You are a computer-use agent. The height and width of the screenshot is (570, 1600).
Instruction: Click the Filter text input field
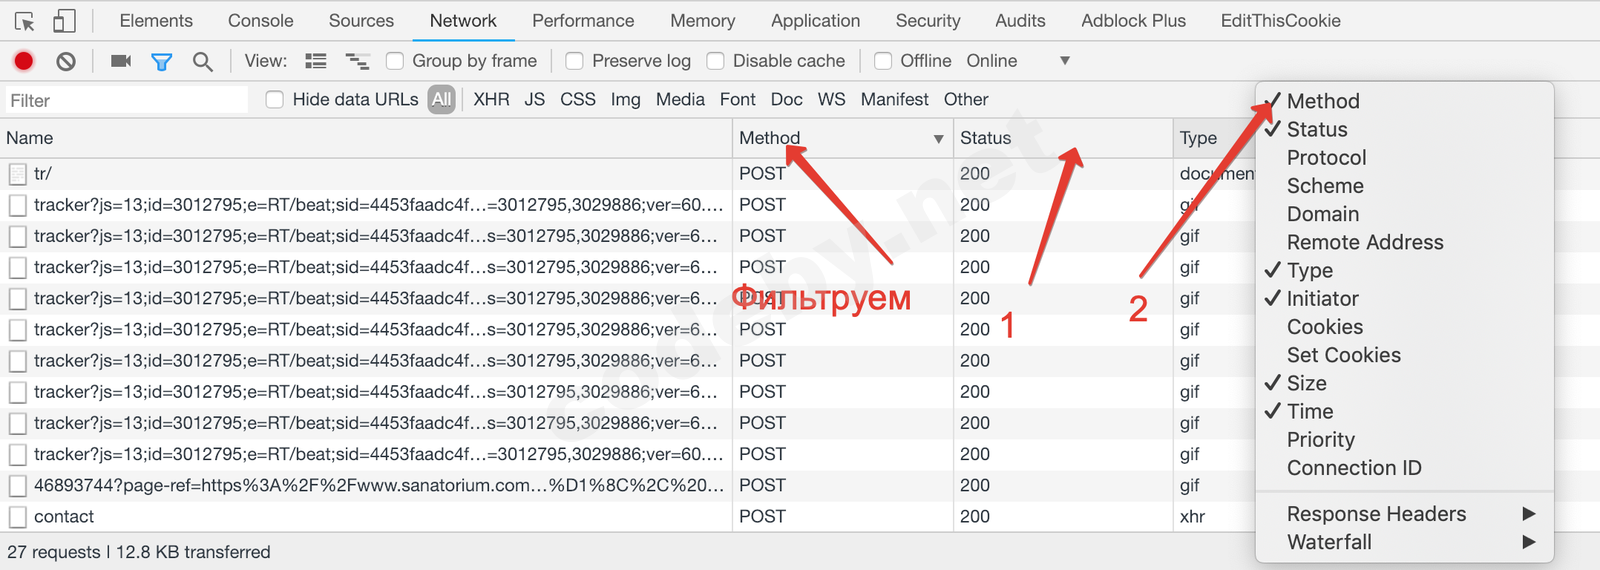point(126,100)
